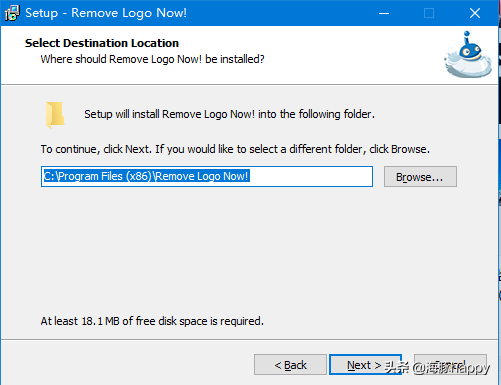
Task: Click the yellow folder icon
Action: (x=55, y=115)
